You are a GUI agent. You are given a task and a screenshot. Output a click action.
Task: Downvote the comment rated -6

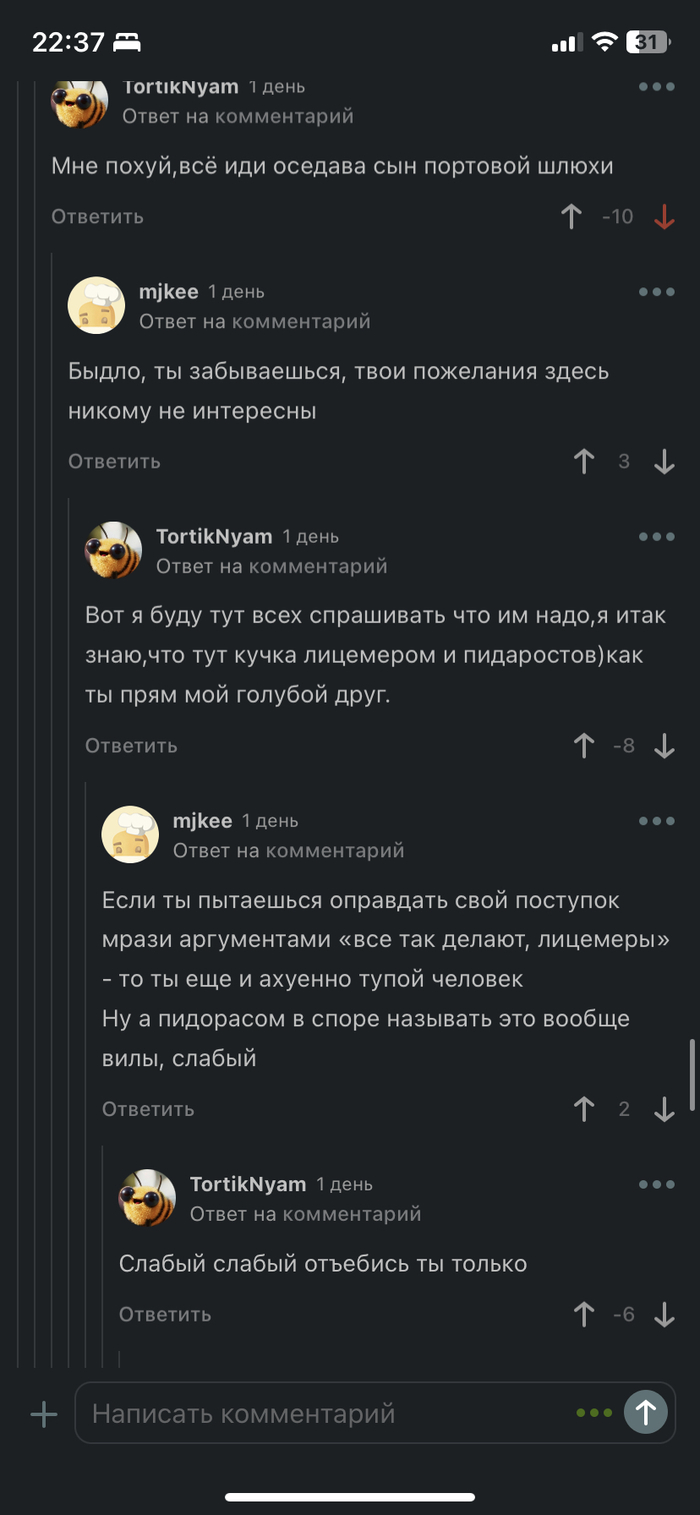coord(664,1314)
